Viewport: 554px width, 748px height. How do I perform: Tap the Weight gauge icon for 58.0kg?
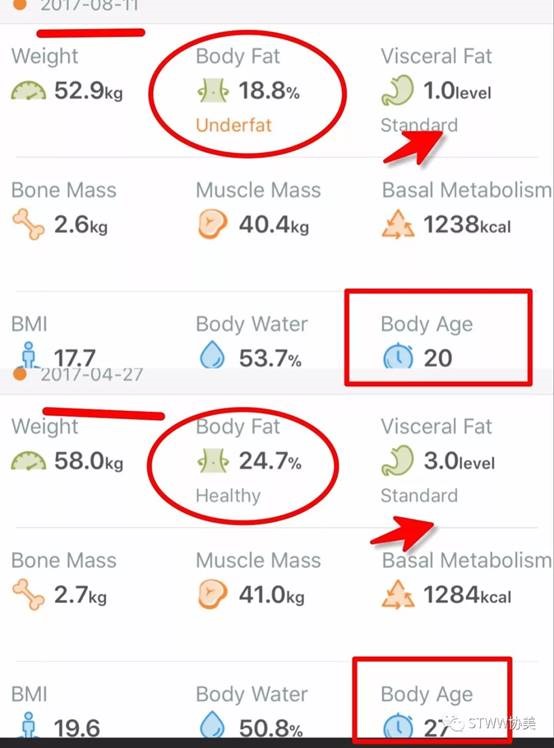click(x=29, y=461)
